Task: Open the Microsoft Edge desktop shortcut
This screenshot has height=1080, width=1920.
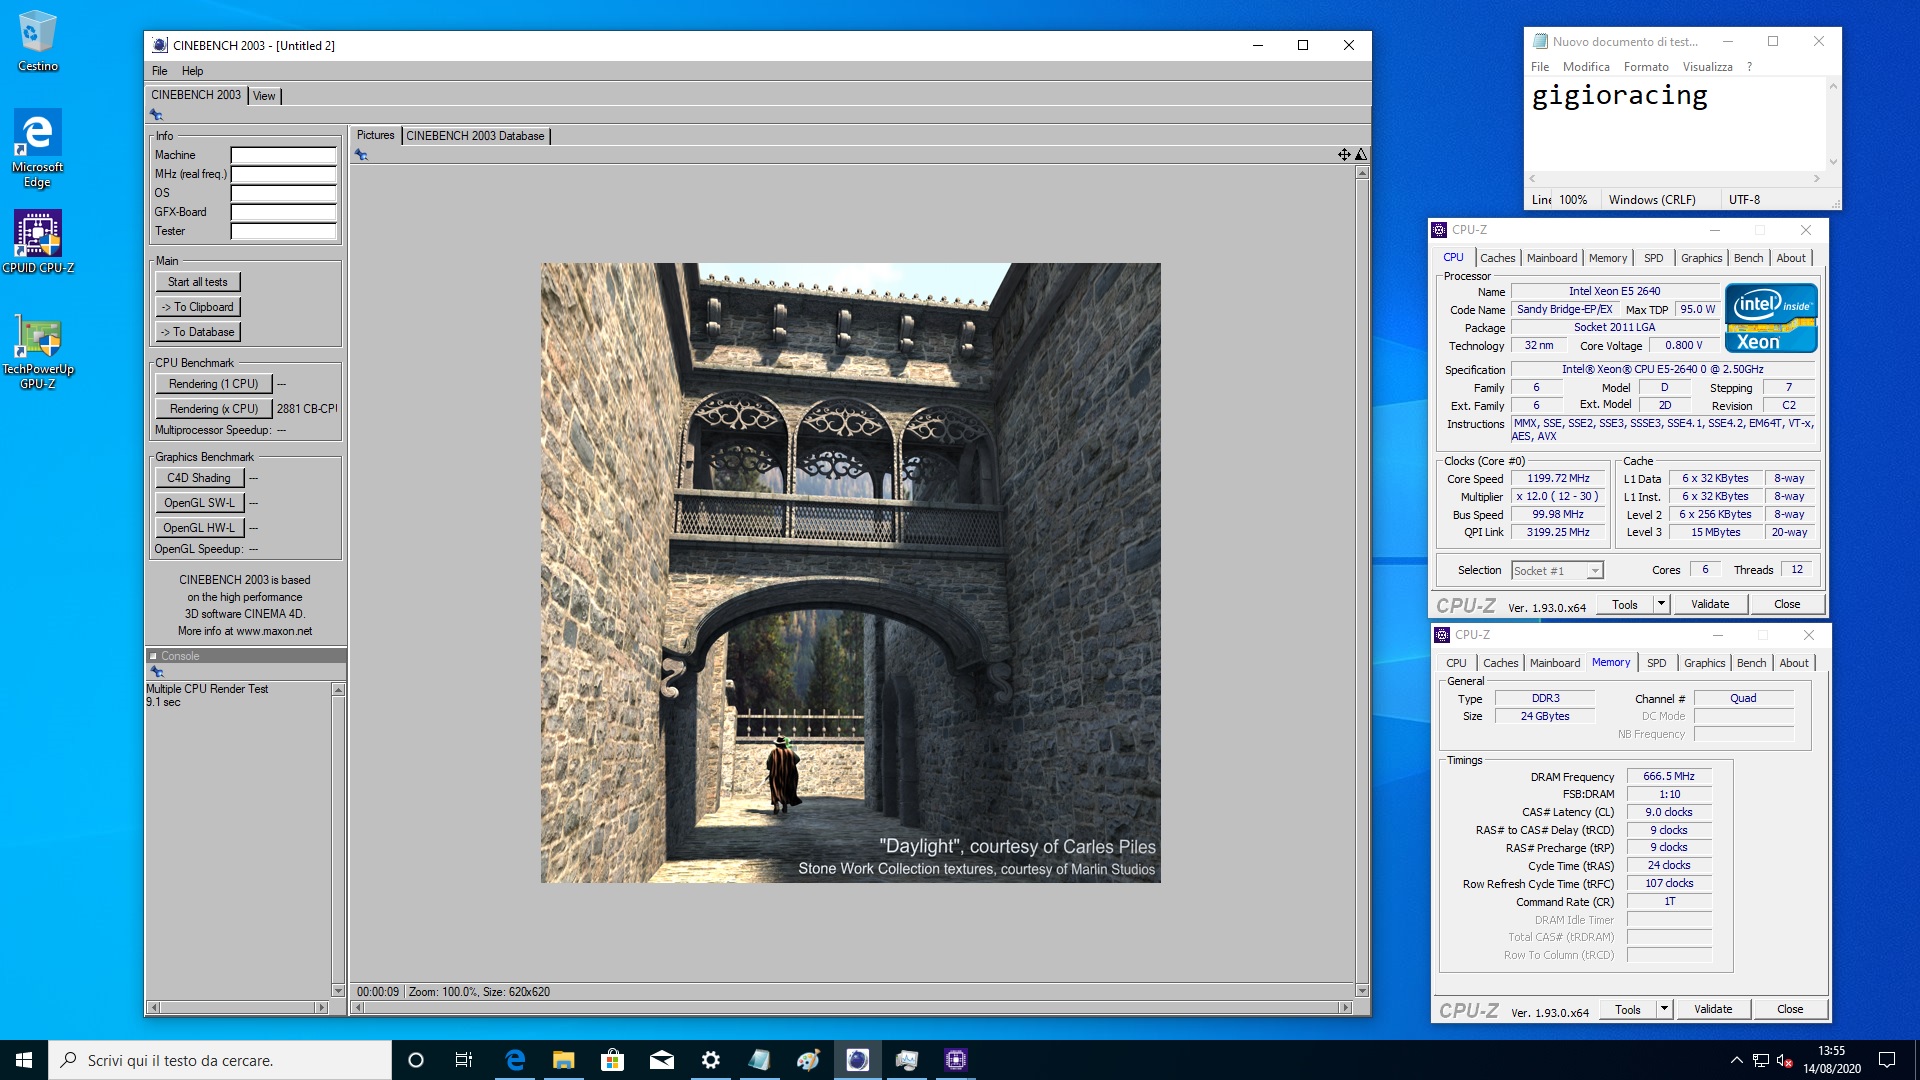Action: (37, 148)
